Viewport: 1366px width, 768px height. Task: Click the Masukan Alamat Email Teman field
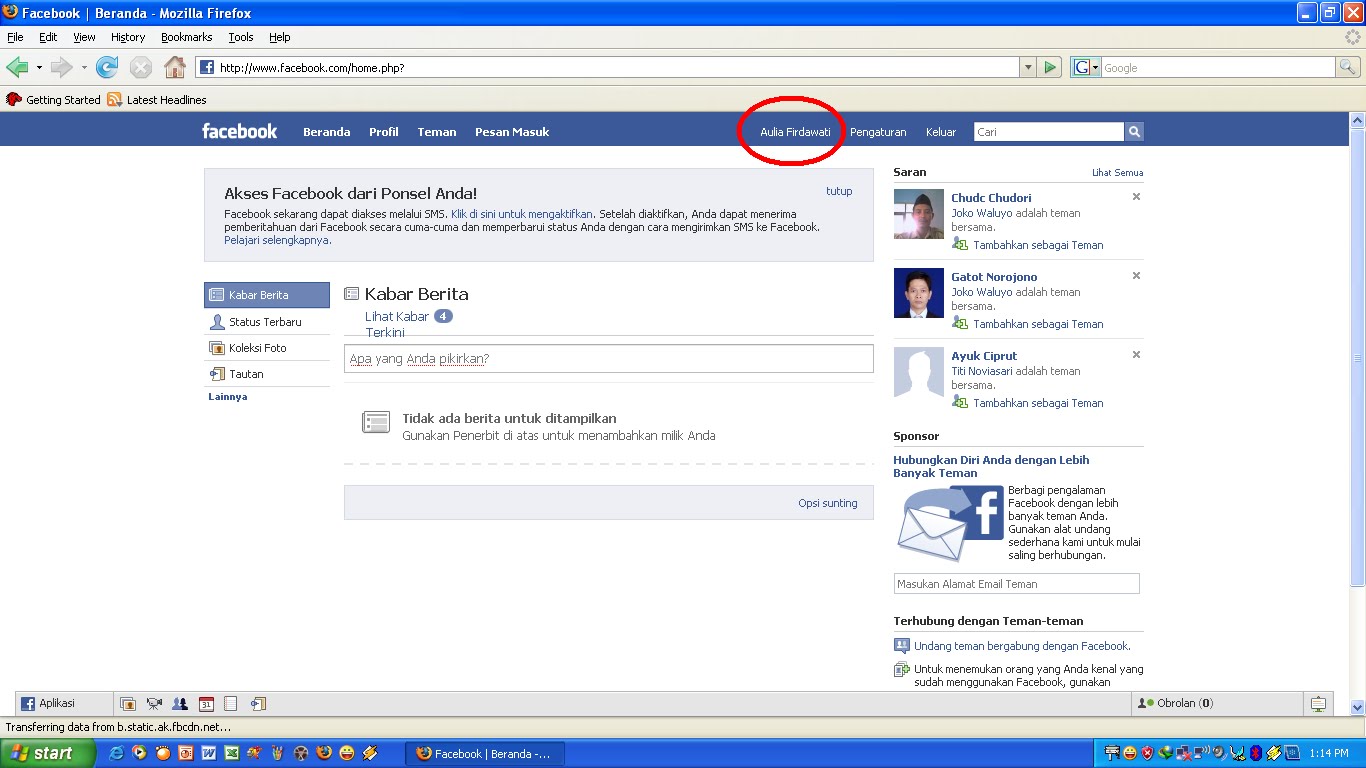pos(1016,584)
